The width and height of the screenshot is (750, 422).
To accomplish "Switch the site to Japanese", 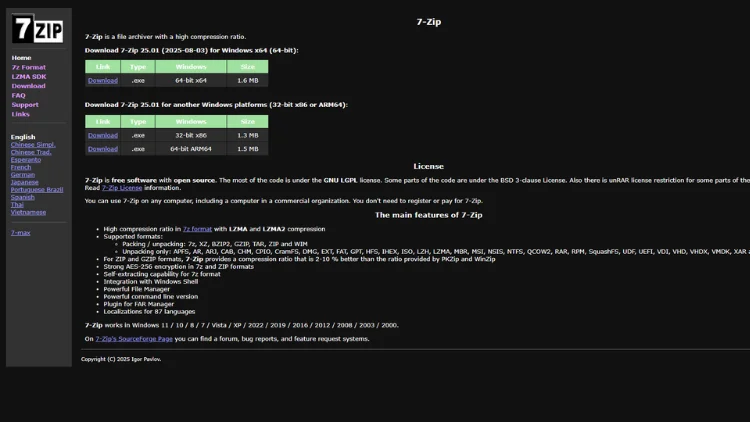I will point(24,182).
